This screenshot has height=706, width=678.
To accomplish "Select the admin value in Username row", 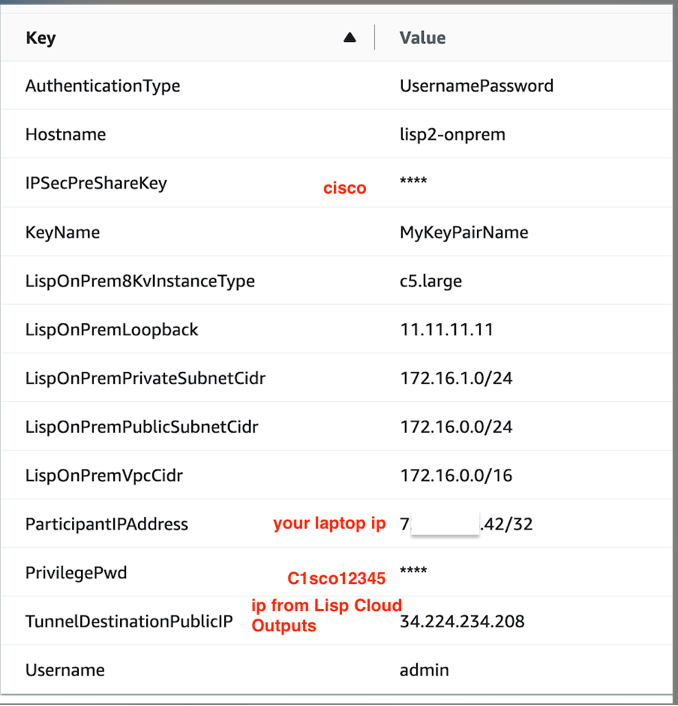I will [424, 670].
